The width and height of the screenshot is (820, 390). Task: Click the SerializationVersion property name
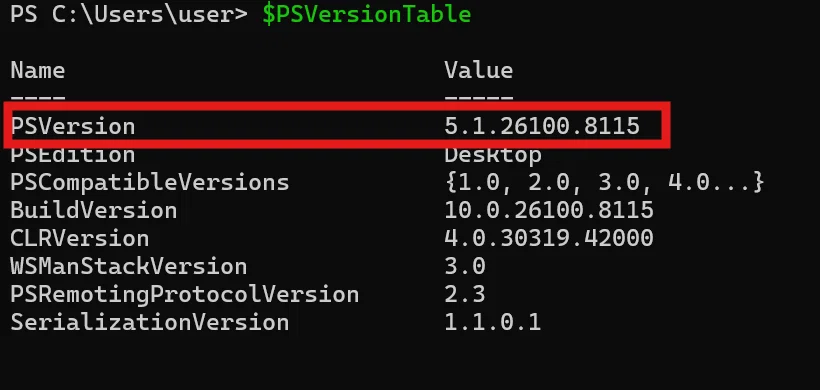point(150,323)
